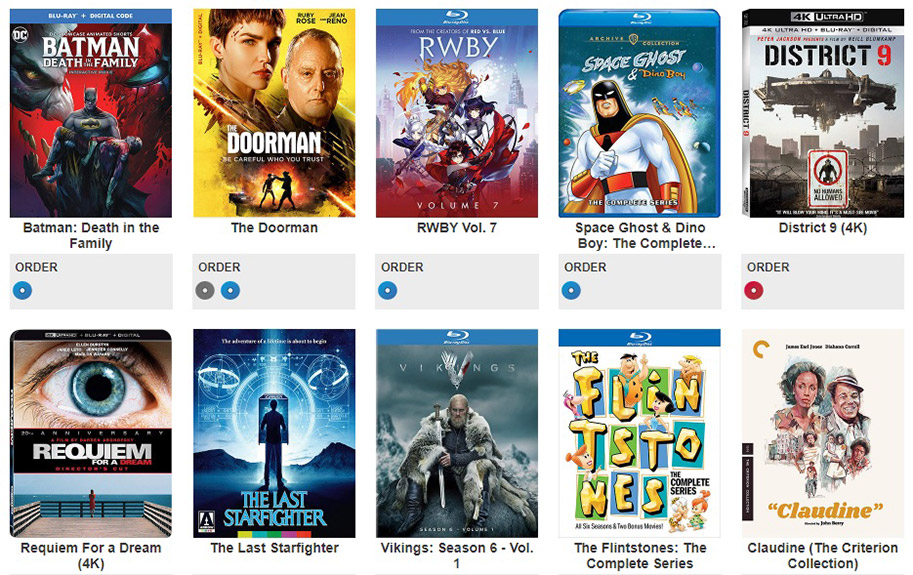Click the blue disc icon under The Doorman
Image resolution: width=913 pixels, height=575 pixels.
tap(231, 290)
